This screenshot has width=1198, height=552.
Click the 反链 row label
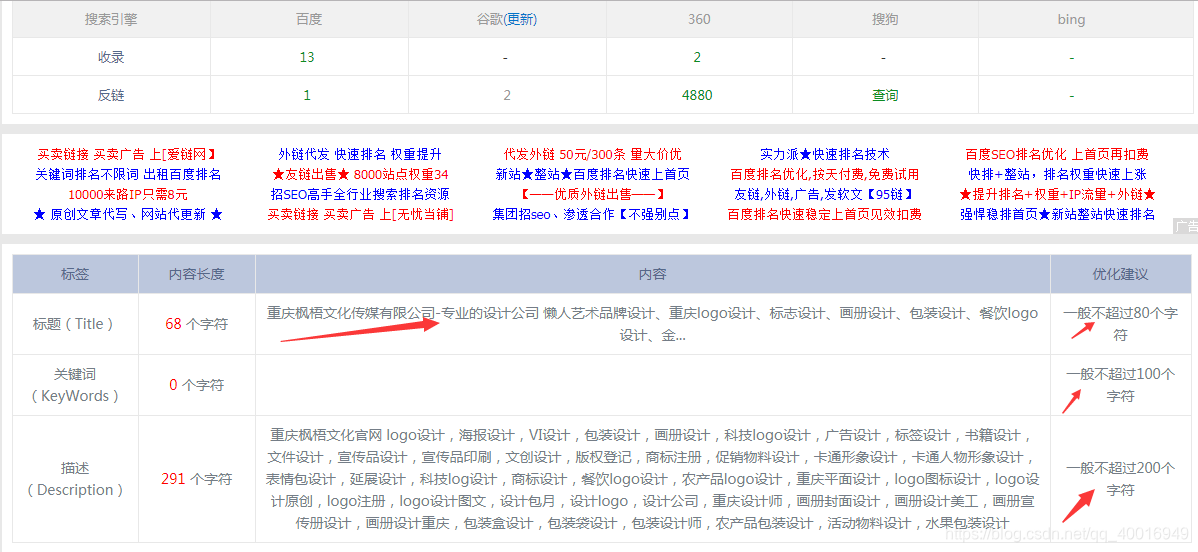point(111,96)
